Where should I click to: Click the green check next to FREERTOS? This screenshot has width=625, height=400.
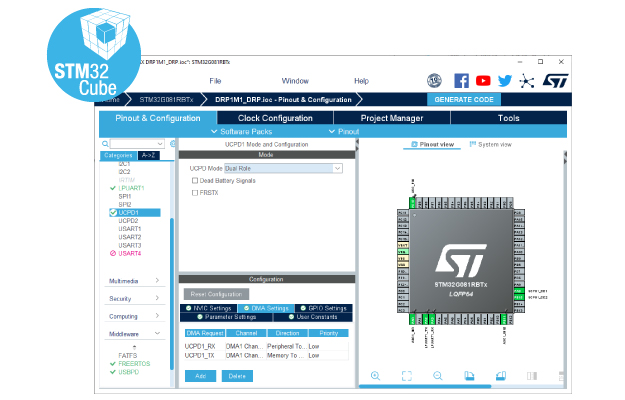(x=113, y=364)
